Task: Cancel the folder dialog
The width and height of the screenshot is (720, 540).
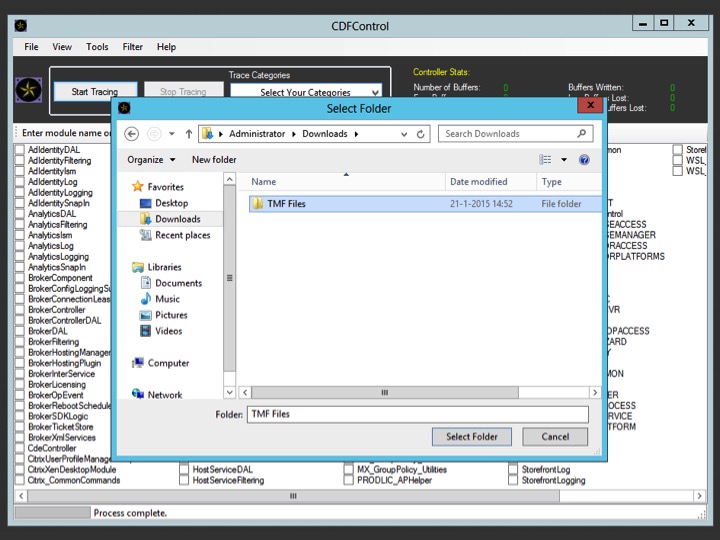Action: pyautogui.click(x=555, y=437)
